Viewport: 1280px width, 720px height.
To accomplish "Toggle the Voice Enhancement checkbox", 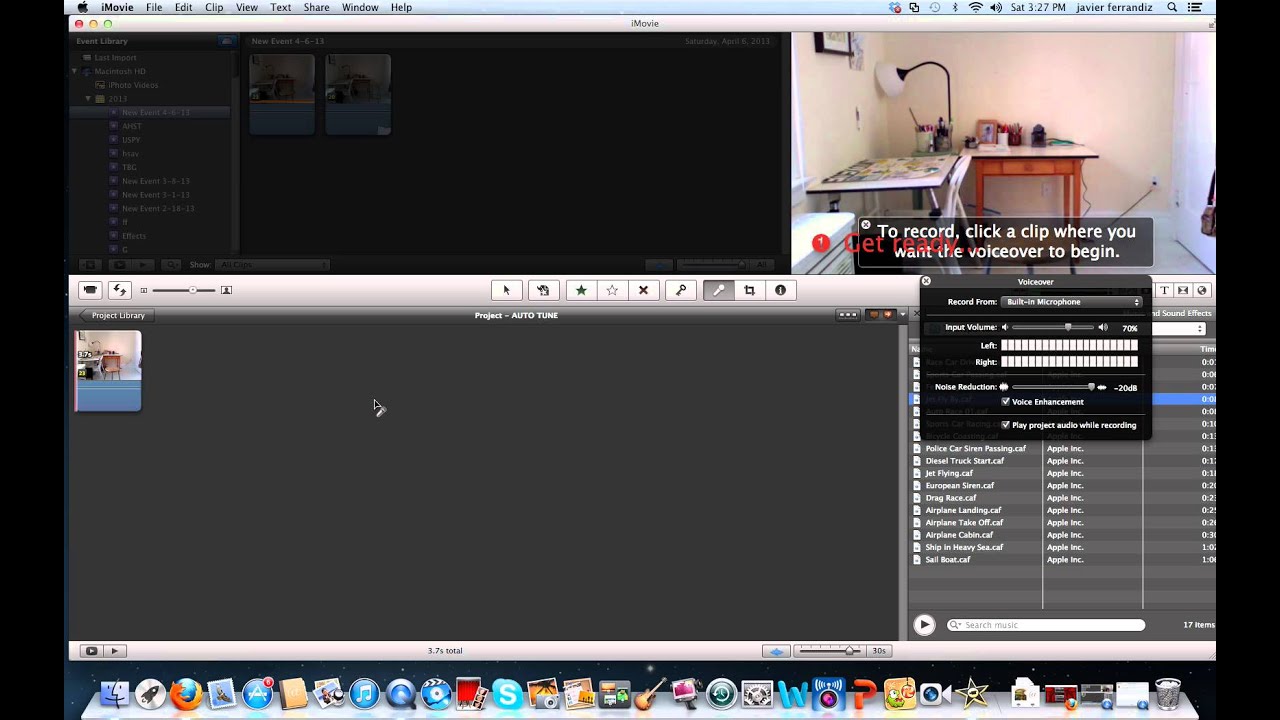I will pos(1006,401).
